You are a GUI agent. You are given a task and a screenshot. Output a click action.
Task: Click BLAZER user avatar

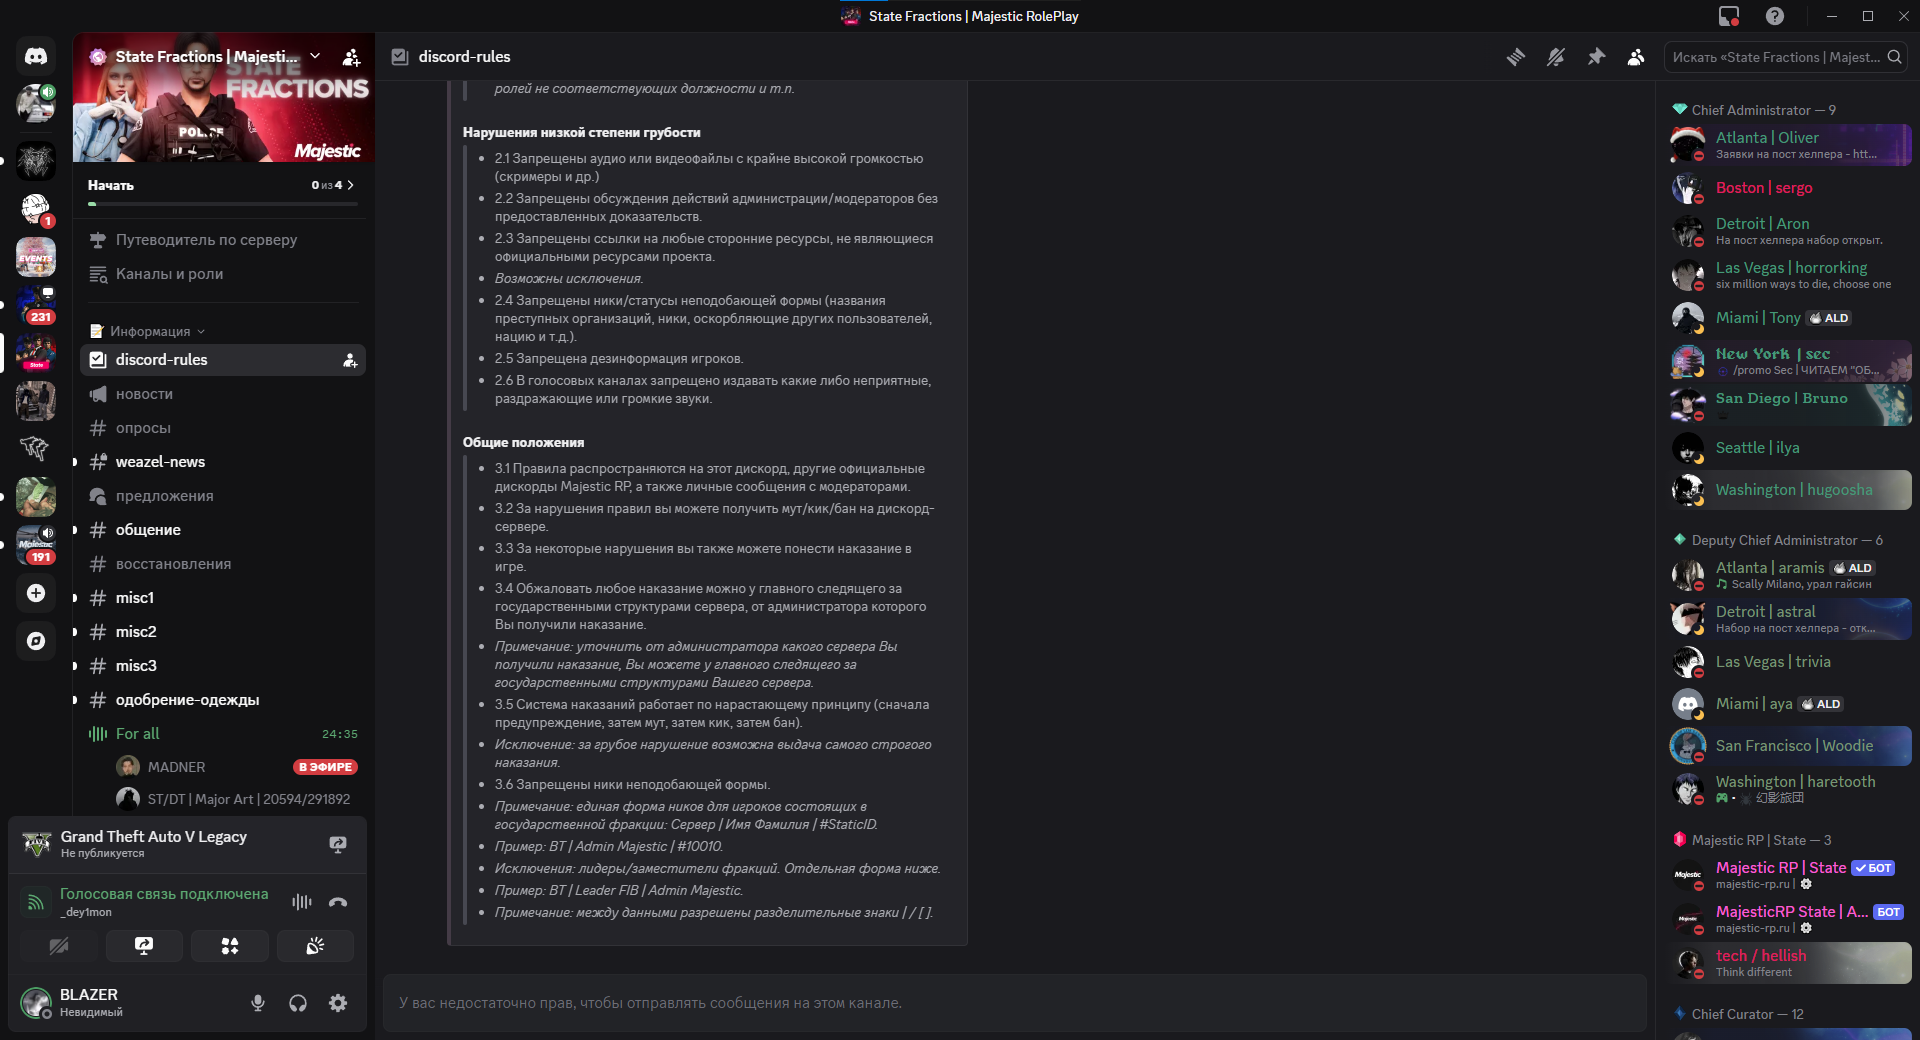click(36, 1002)
